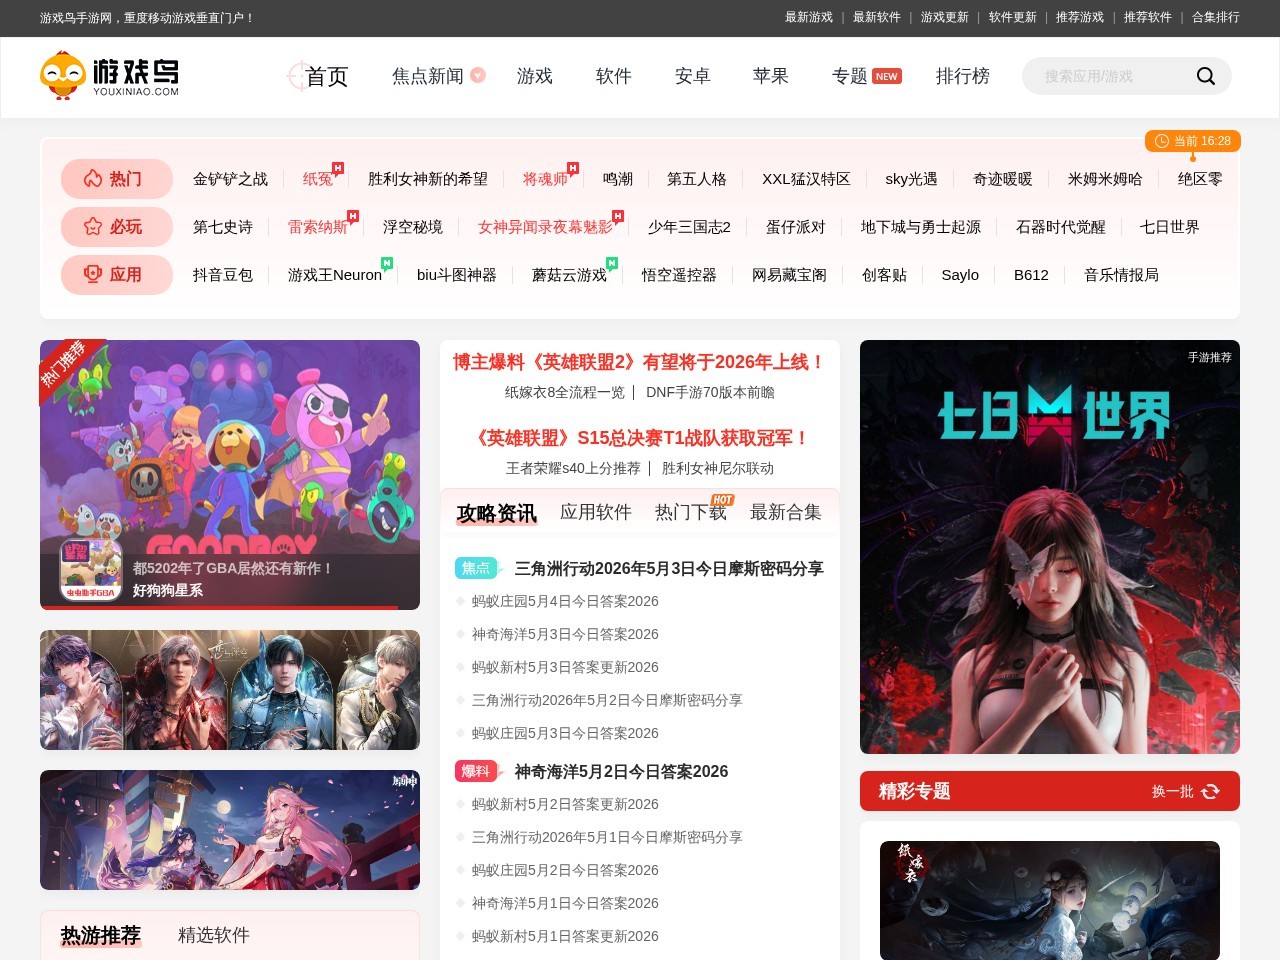Open the 米姆米姆哈 link
This screenshot has height=960, width=1280.
point(1105,179)
